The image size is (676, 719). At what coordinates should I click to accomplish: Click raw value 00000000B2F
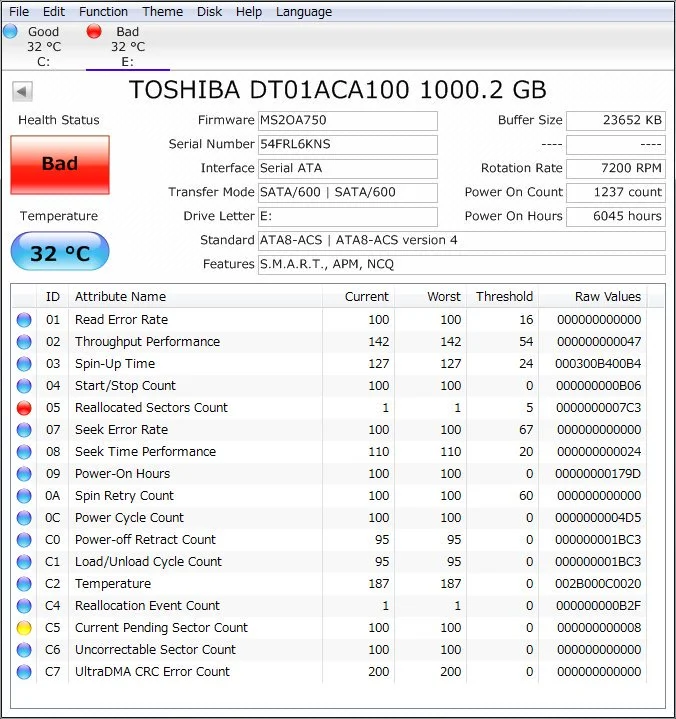click(x=598, y=606)
